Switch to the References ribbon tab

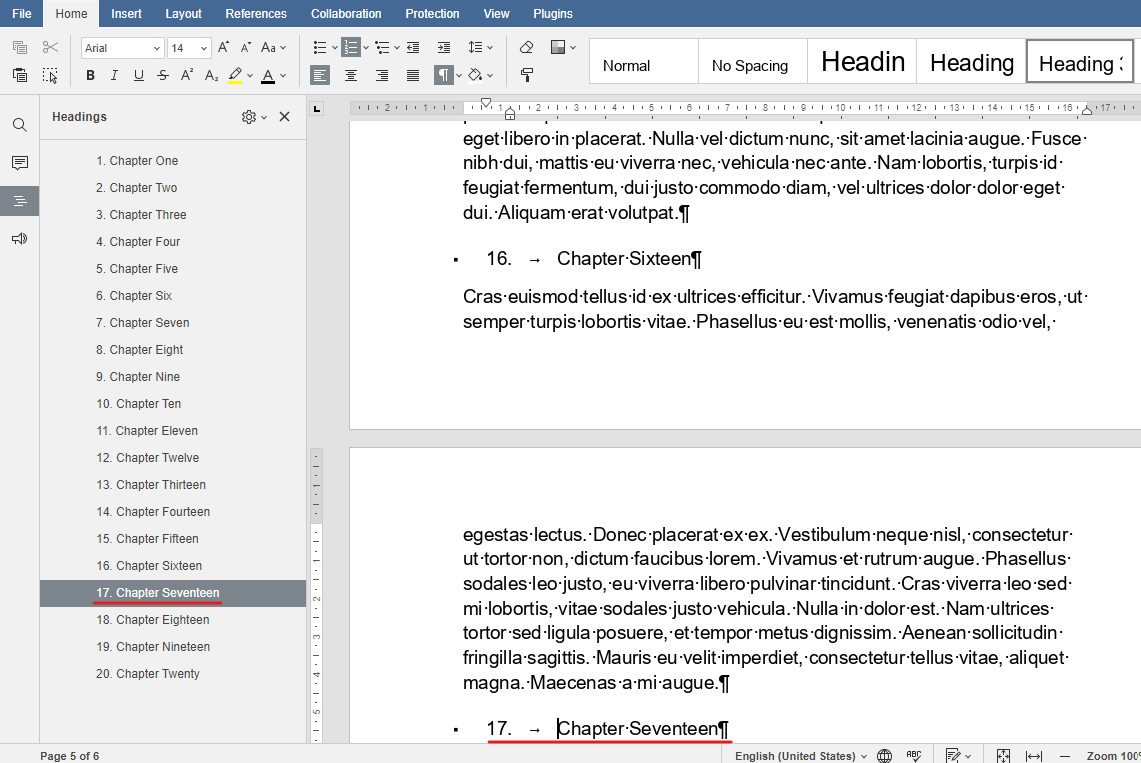click(256, 13)
